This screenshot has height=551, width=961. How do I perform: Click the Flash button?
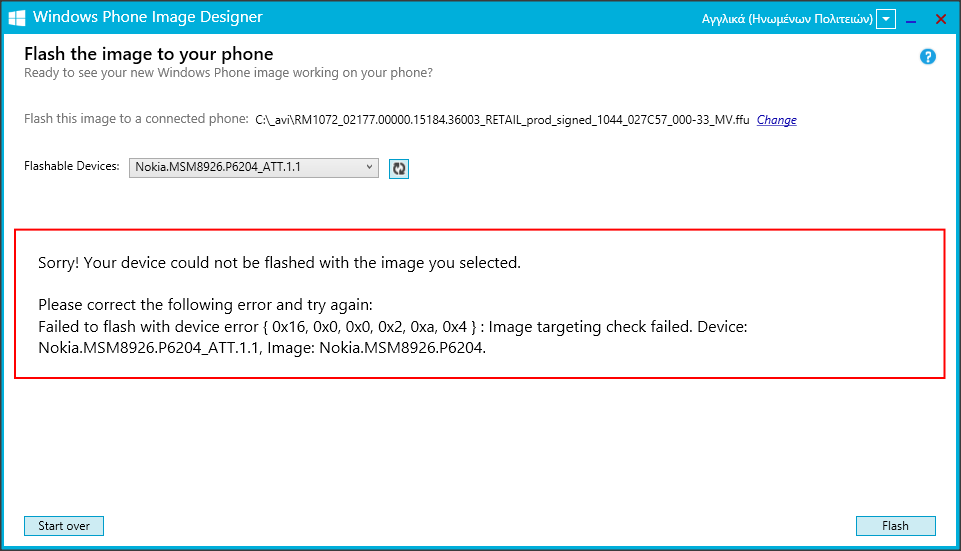pyautogui.click(x=895, y=526)
